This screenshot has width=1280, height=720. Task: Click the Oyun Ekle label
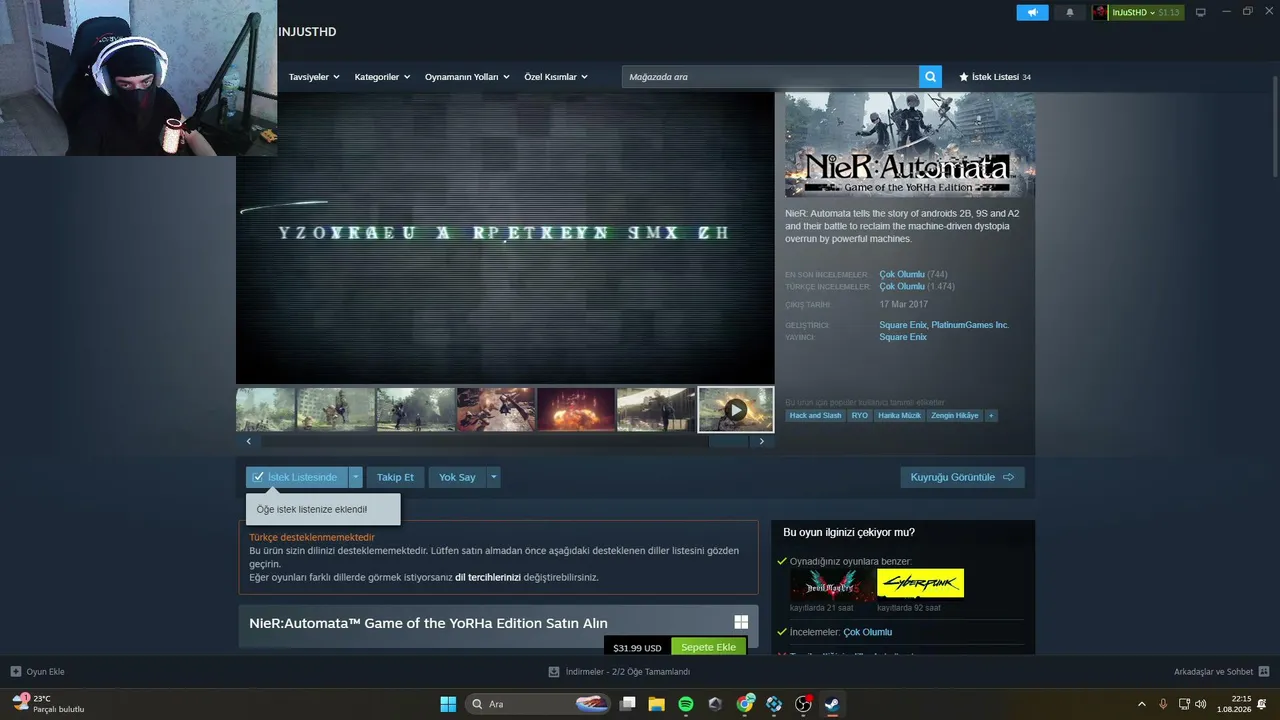(x=45, y=672)
